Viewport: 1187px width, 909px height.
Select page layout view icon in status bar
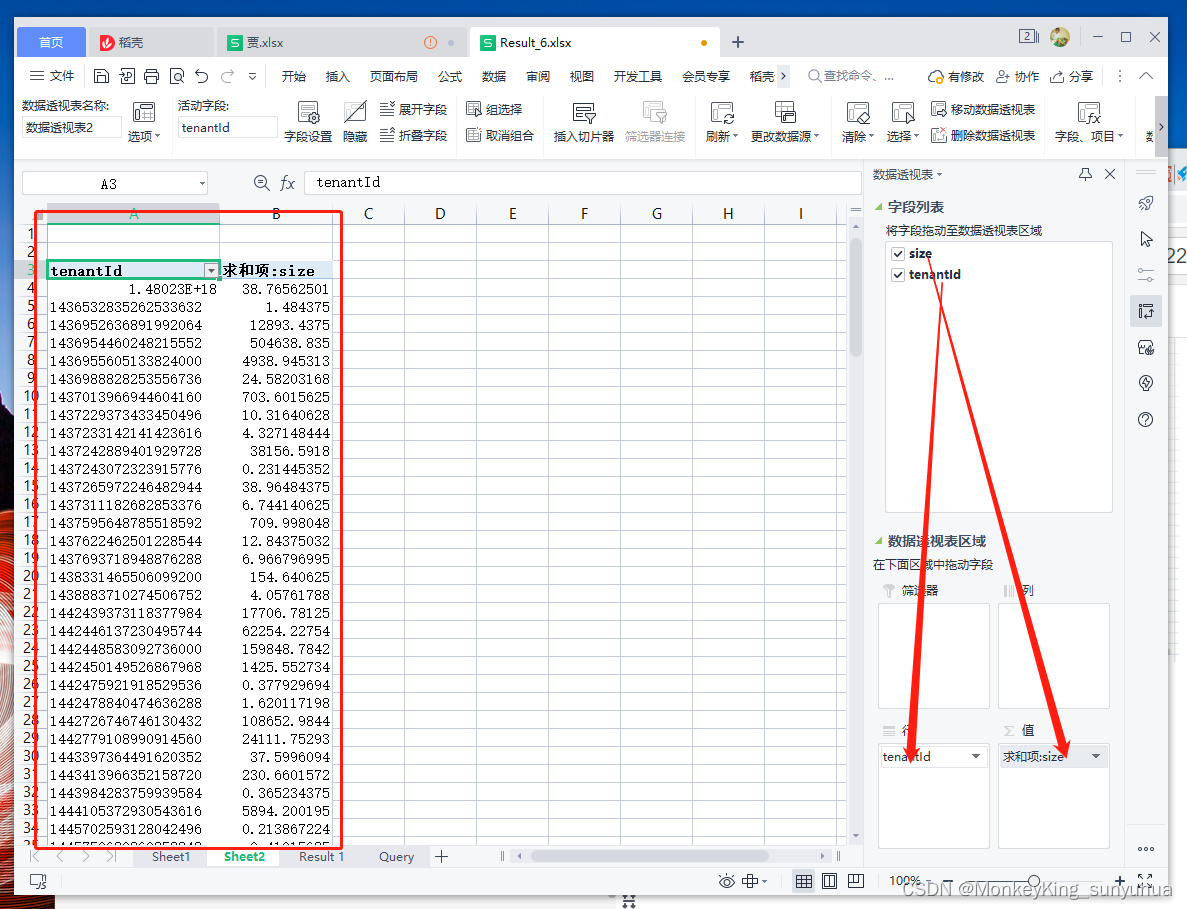click(830, 881)
